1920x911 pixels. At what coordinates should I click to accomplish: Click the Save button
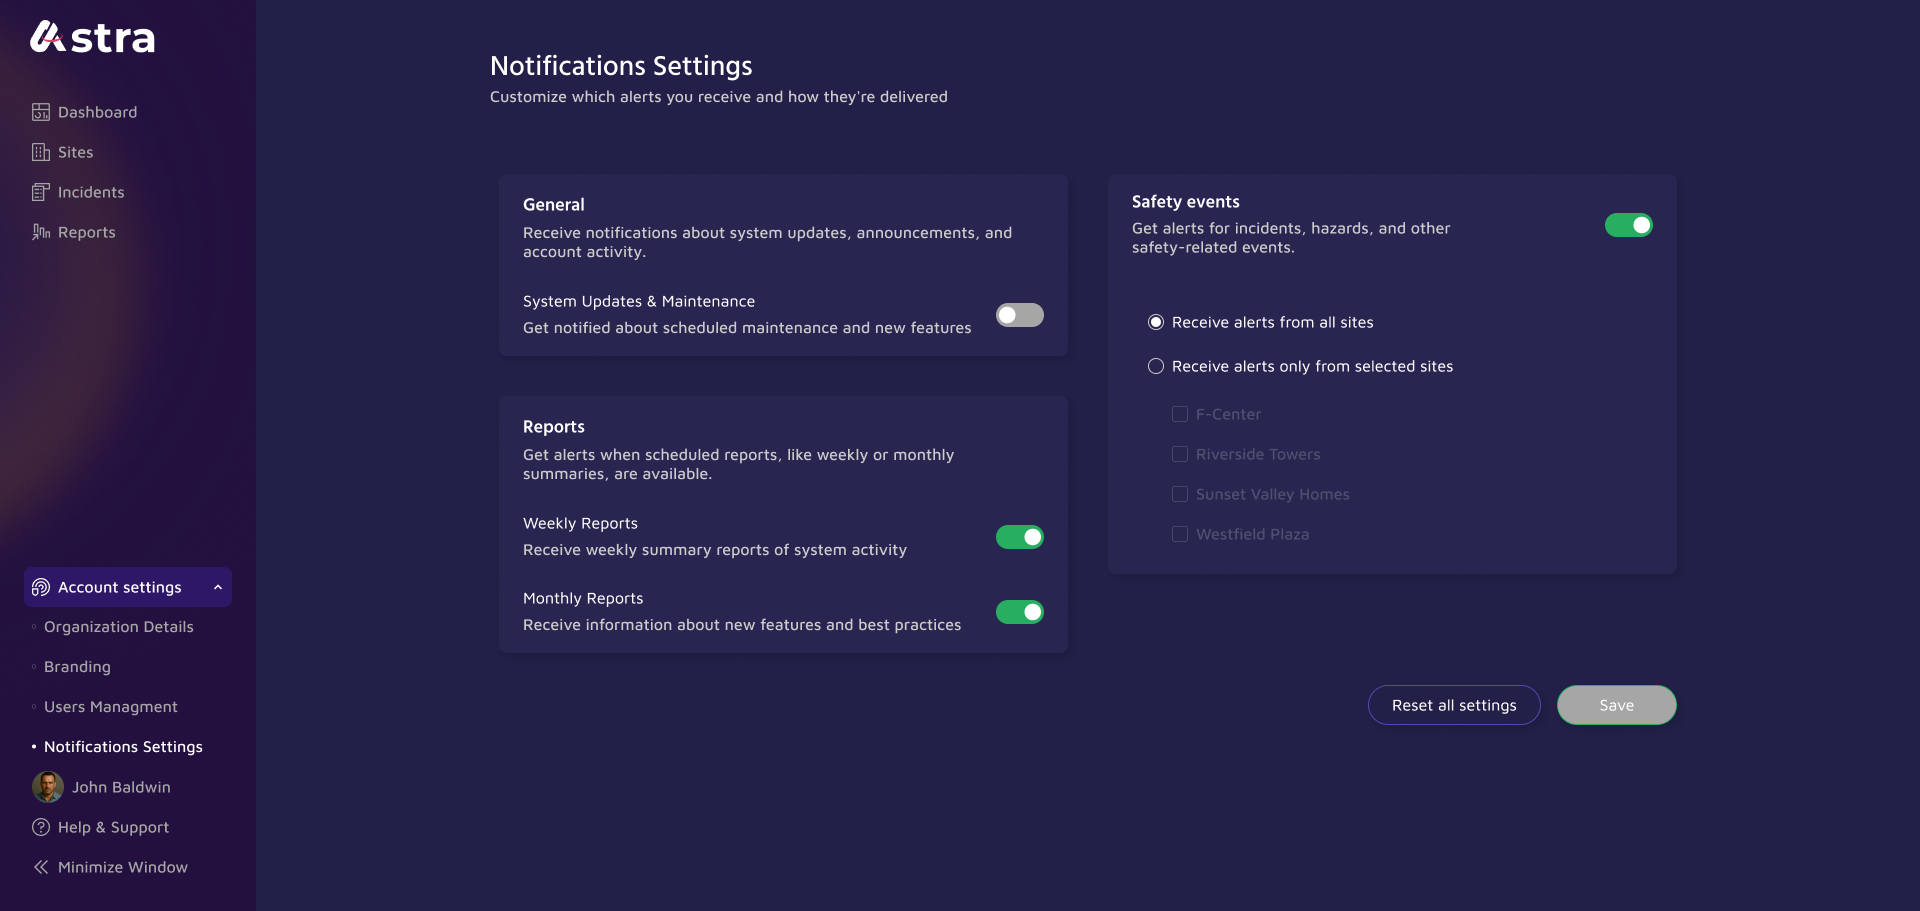1616,705
